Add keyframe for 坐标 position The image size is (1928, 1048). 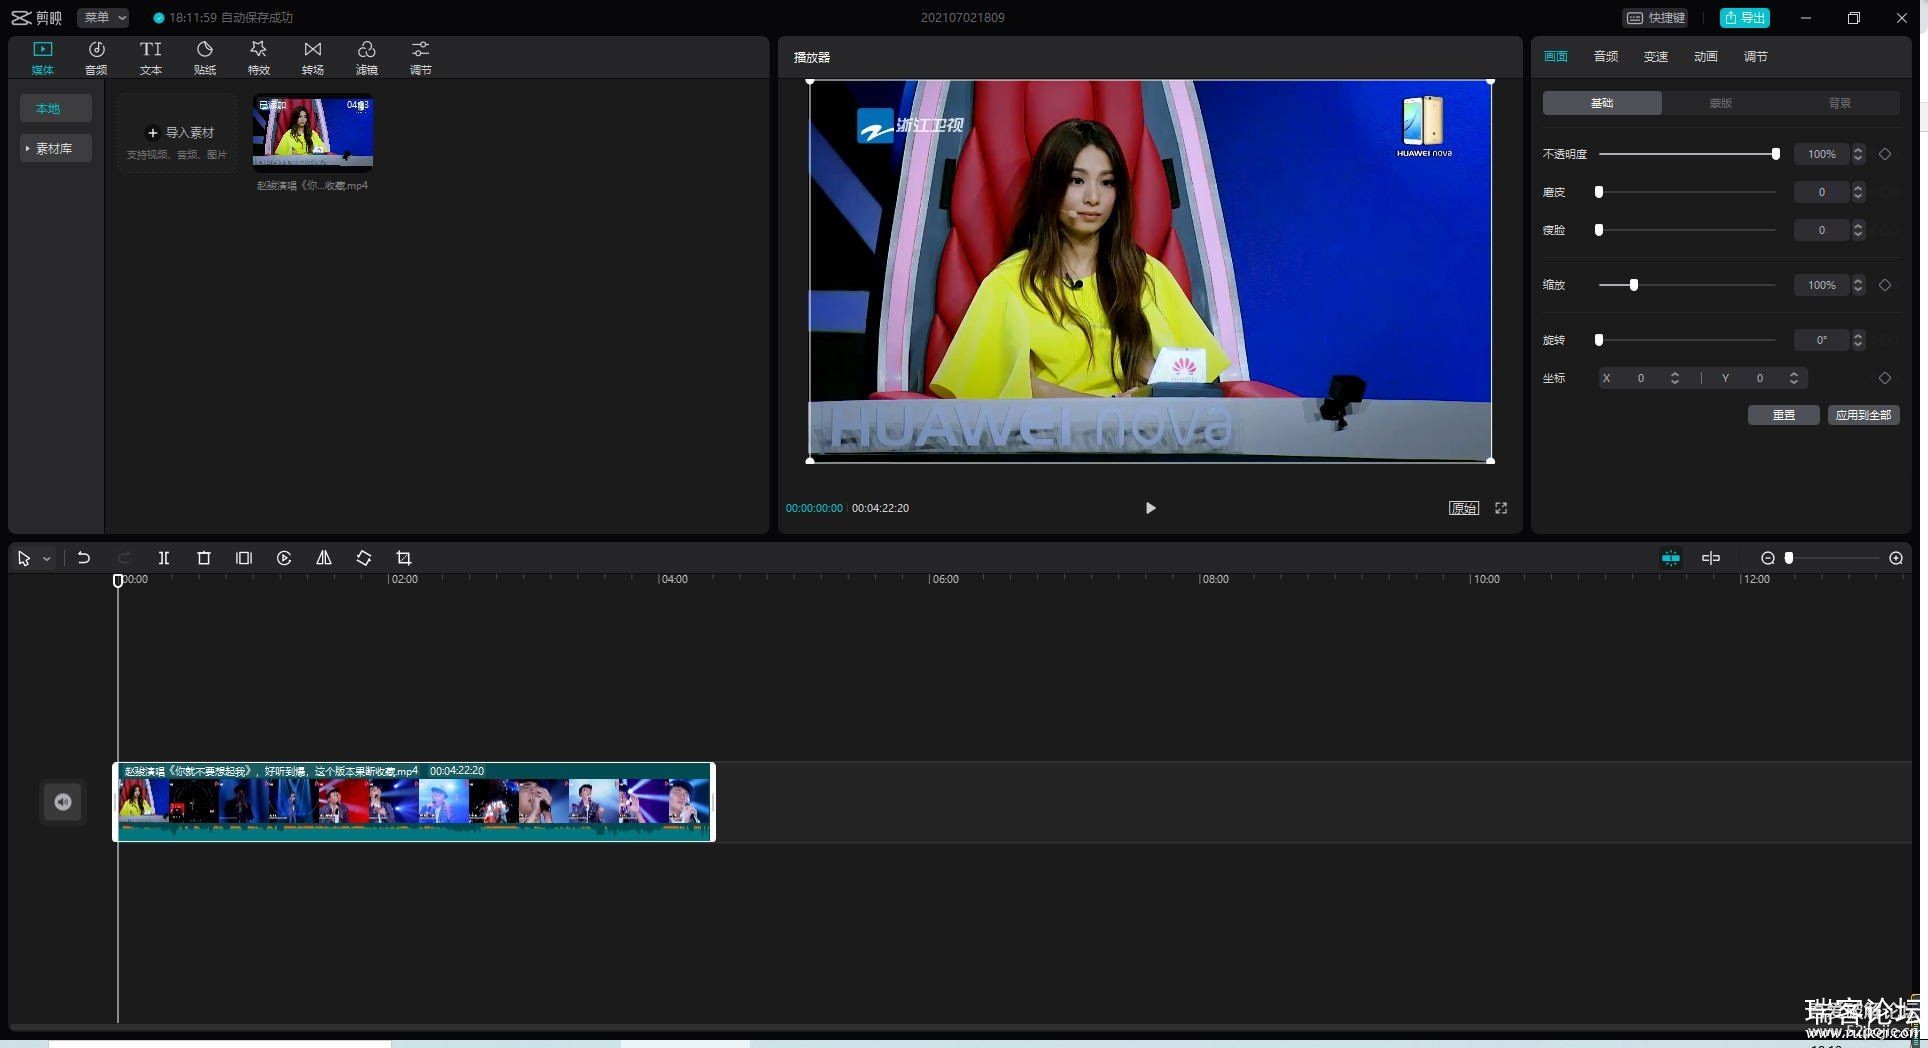[1885, 378]
